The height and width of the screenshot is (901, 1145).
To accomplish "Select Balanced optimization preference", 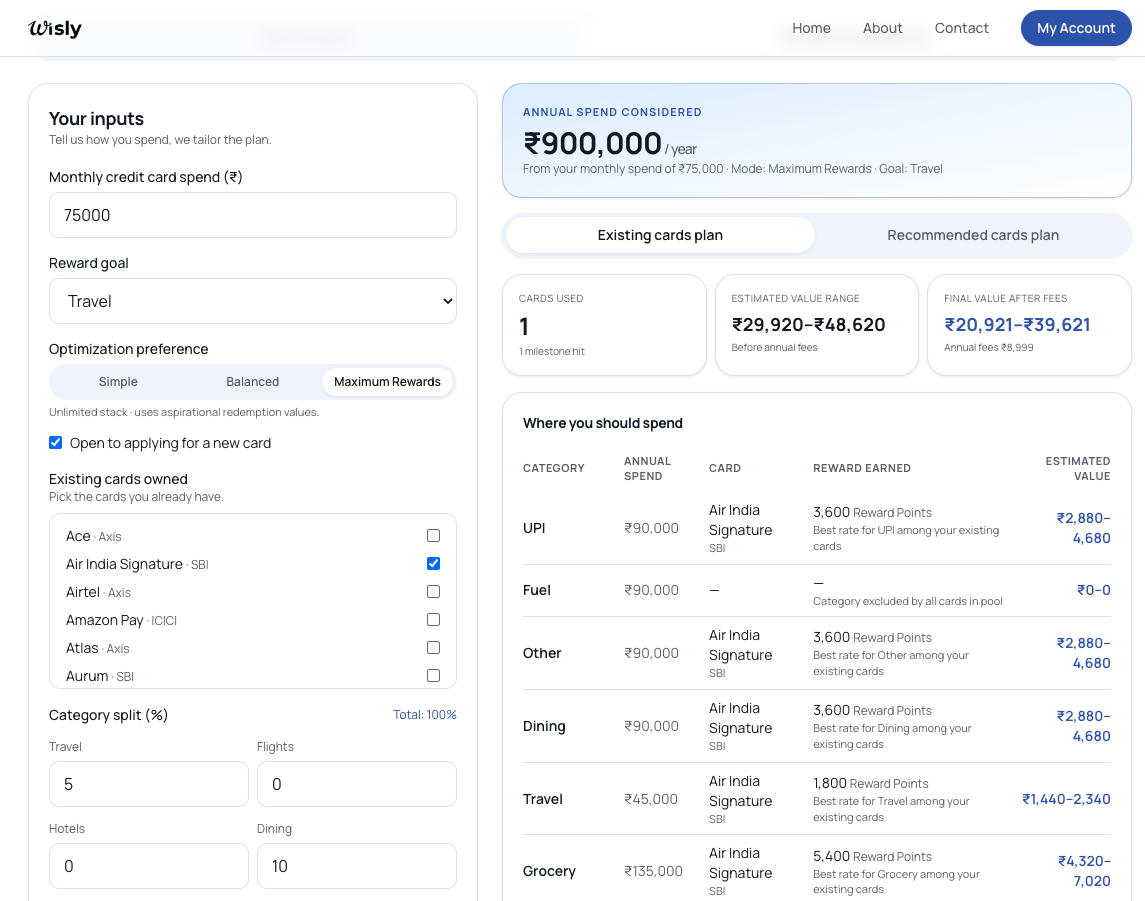I will click(x=253, y=382).
